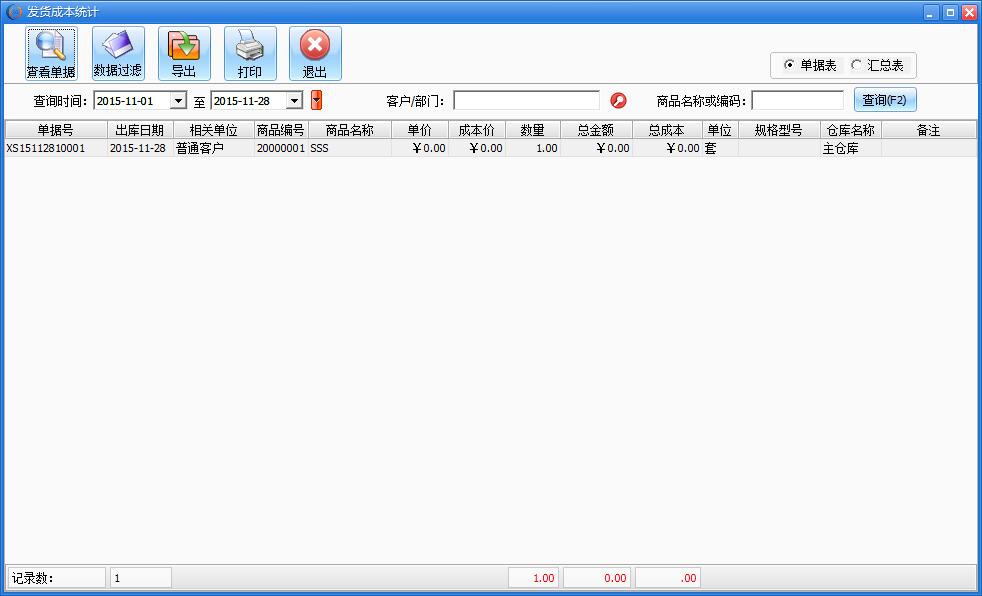
Task: Sort by 总成本 column header
Action: [667, 130]
